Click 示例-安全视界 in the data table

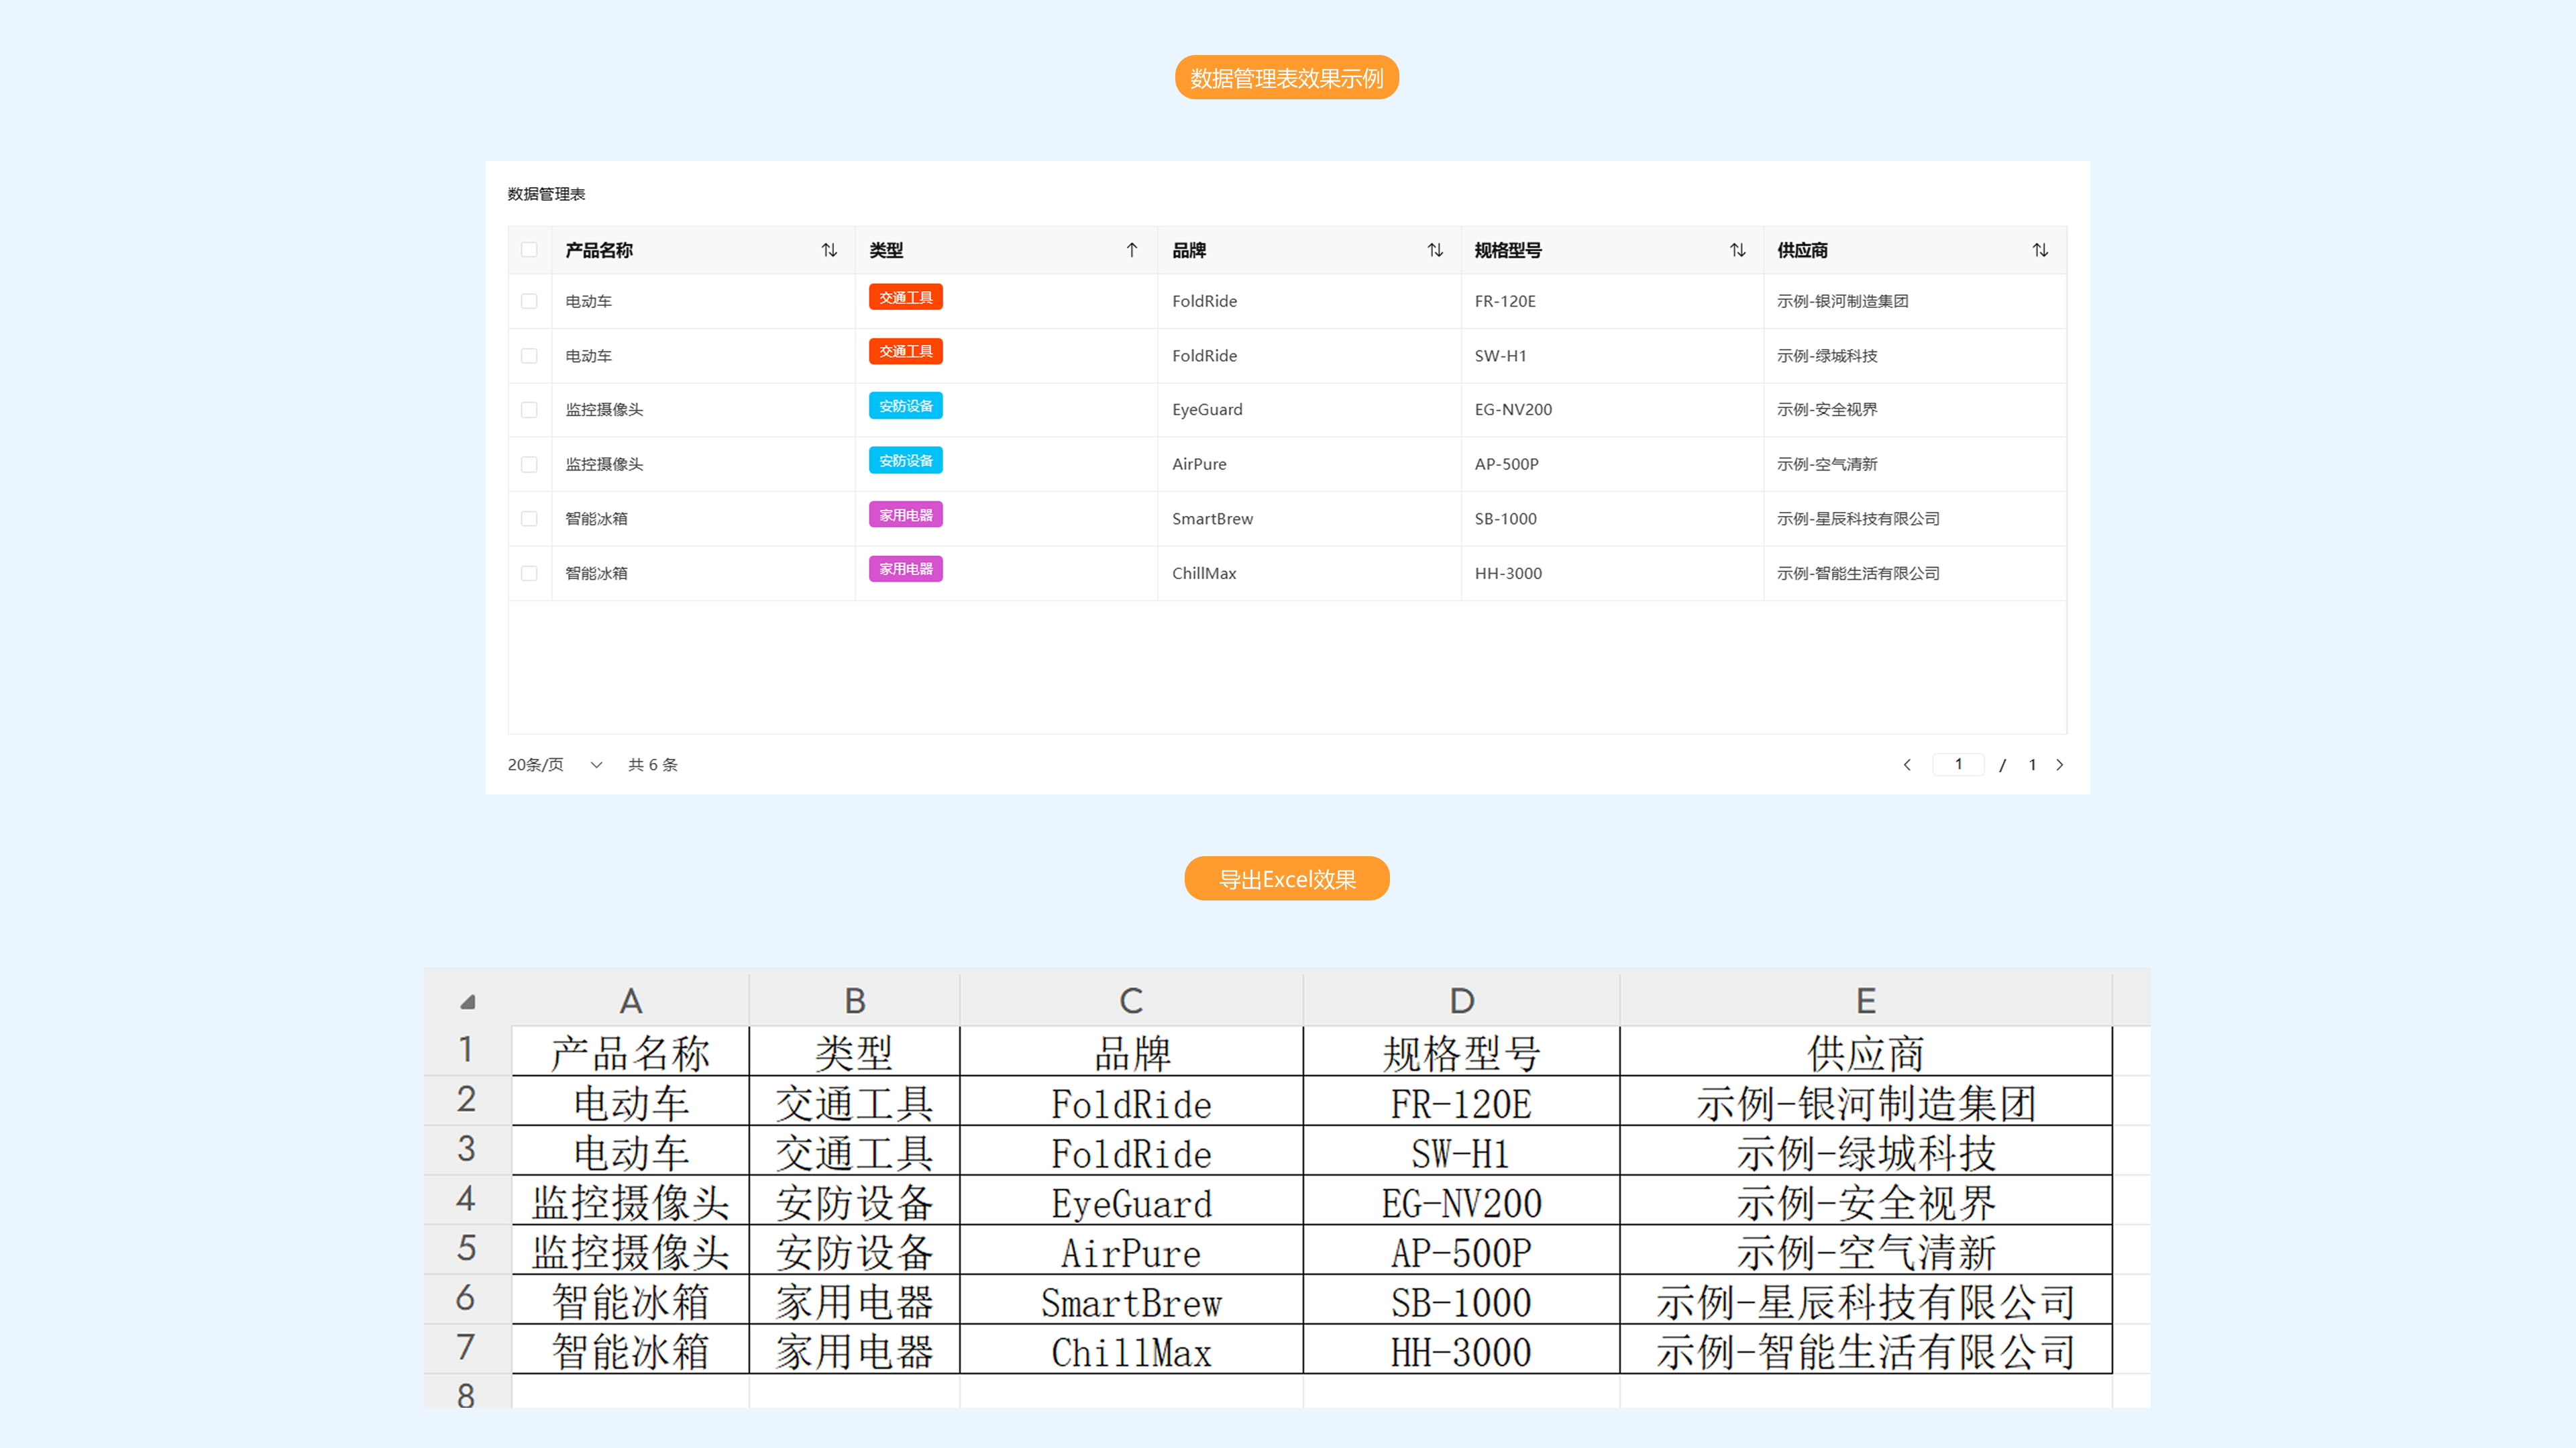(1827, 410)
